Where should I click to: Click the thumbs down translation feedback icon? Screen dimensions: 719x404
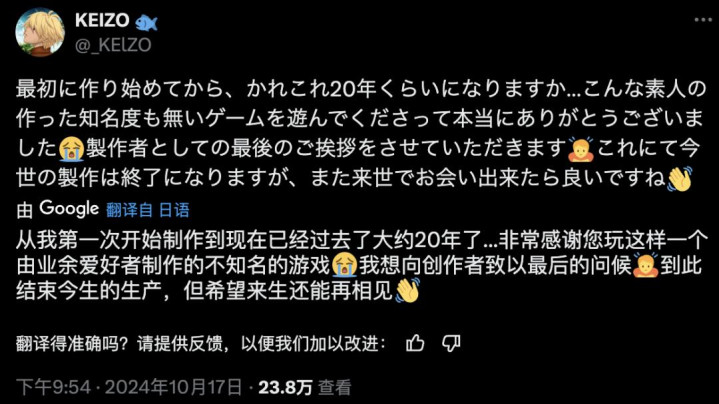[x=451, y=343]
